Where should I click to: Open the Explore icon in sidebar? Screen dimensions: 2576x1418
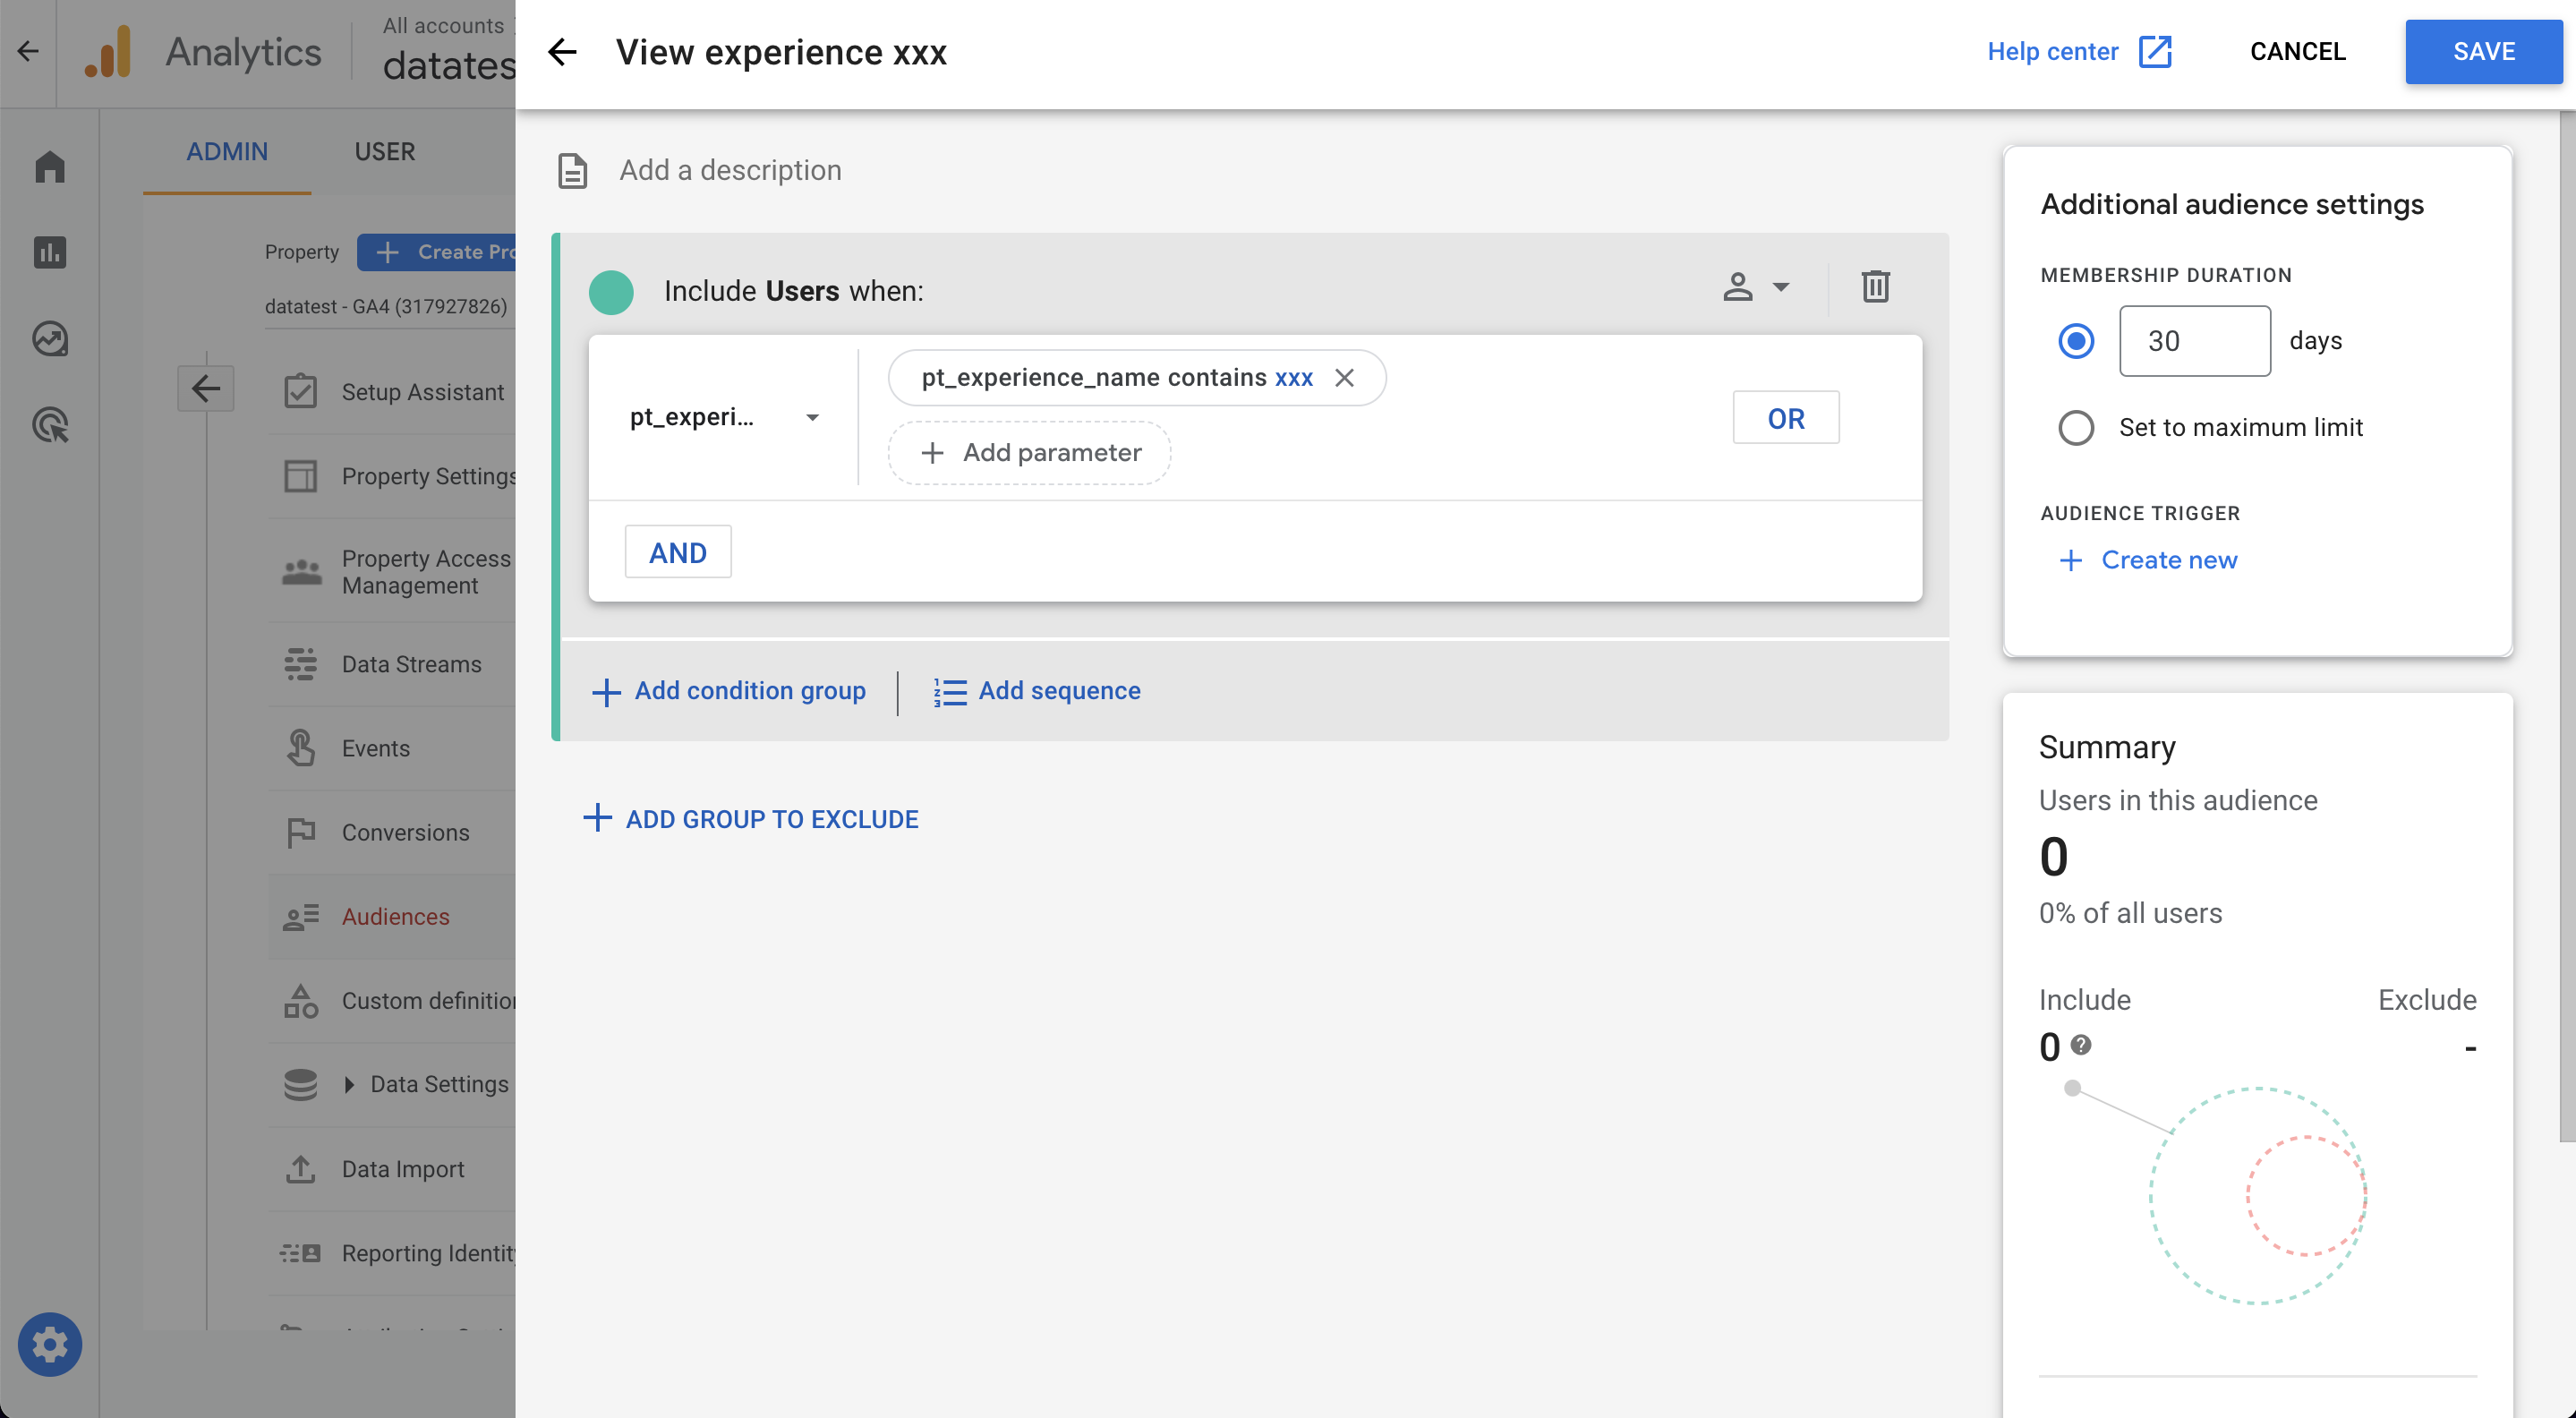49,339
